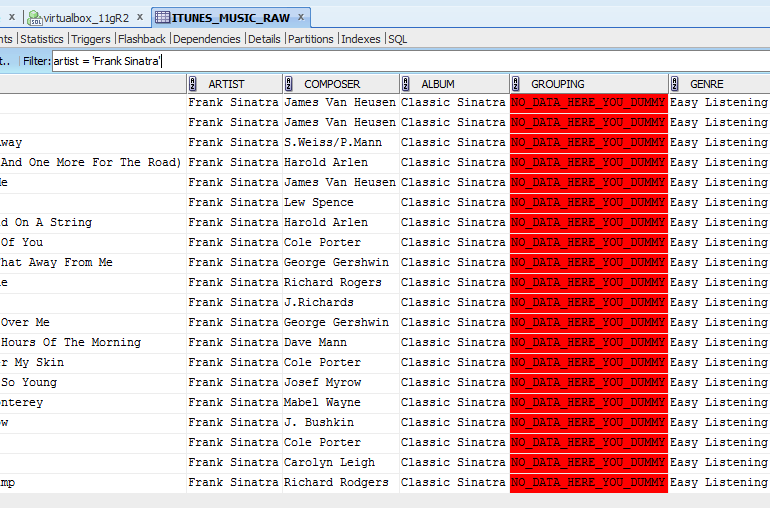Select the Carolyn Leigh composer cell
This screenshot has width=770, height=508.
341,463
